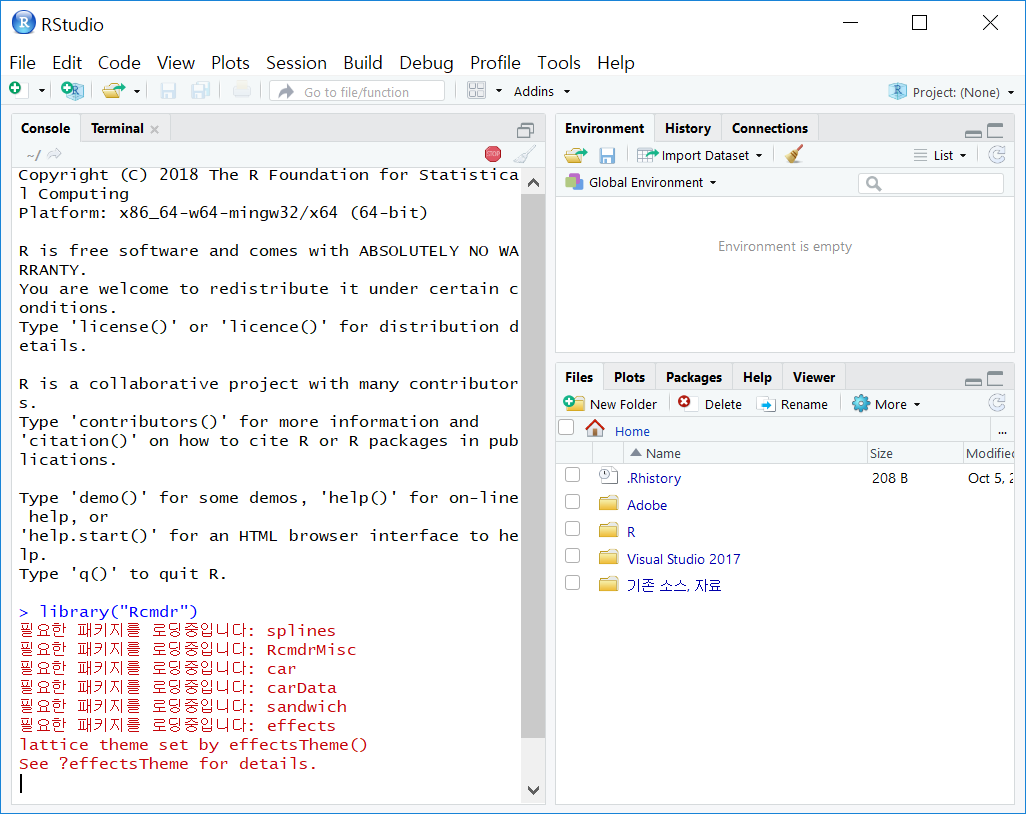Open the 기존 소스, 자료 folder link

tap(674, 586)
